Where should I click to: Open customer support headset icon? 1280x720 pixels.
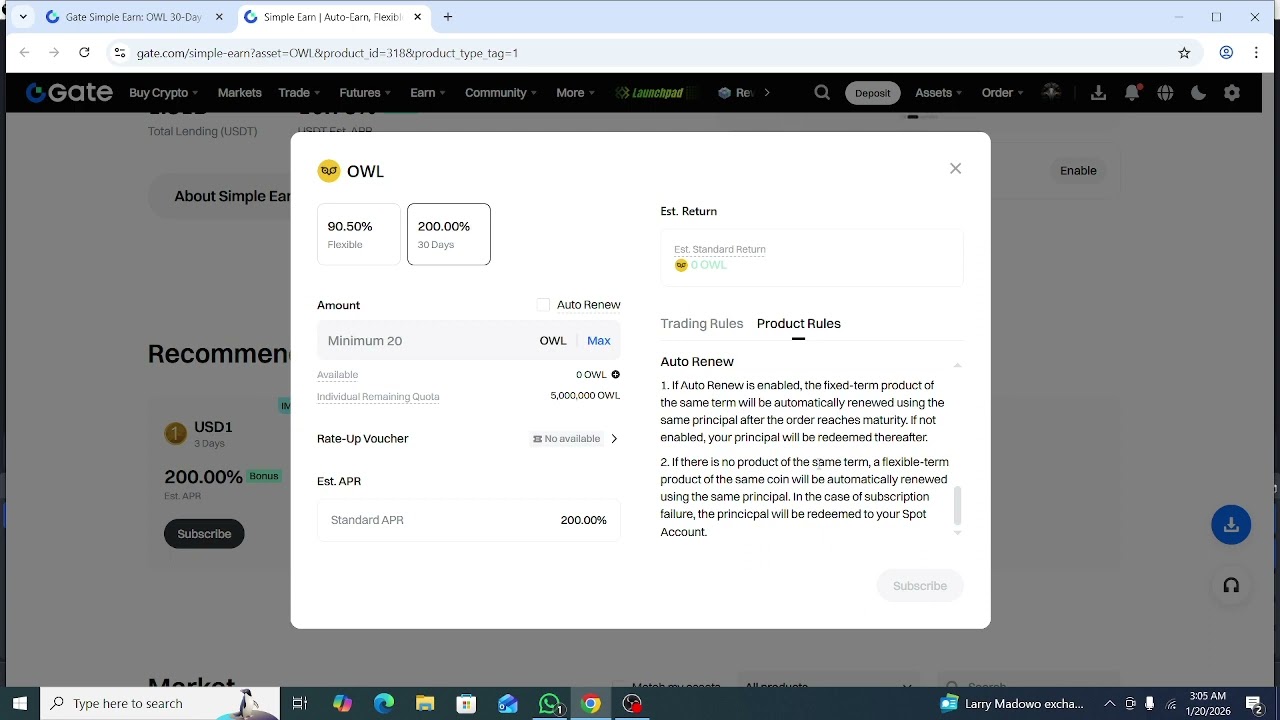click(x=1231, y=586)
